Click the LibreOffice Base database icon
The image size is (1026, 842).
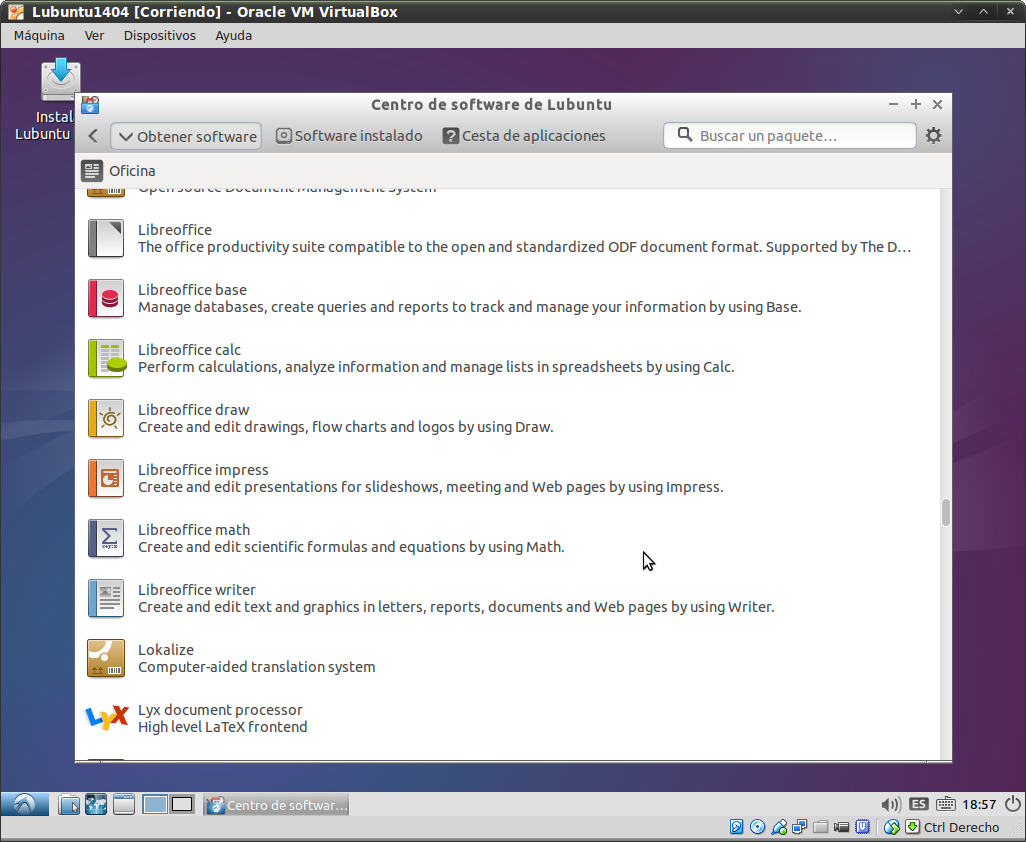click(x=106, y=298)
